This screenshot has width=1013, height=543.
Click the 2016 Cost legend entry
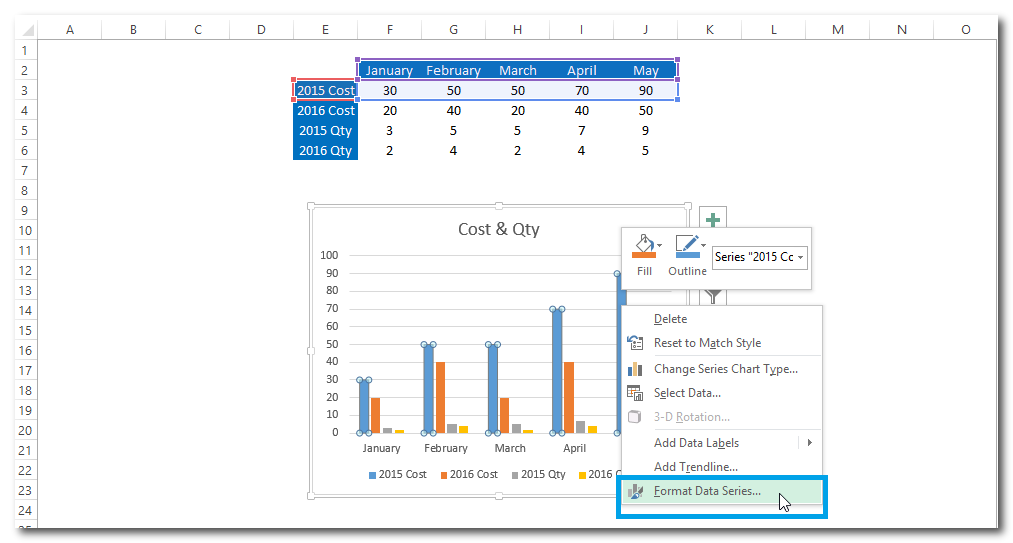pyautogui.click(x=468, y=474)
